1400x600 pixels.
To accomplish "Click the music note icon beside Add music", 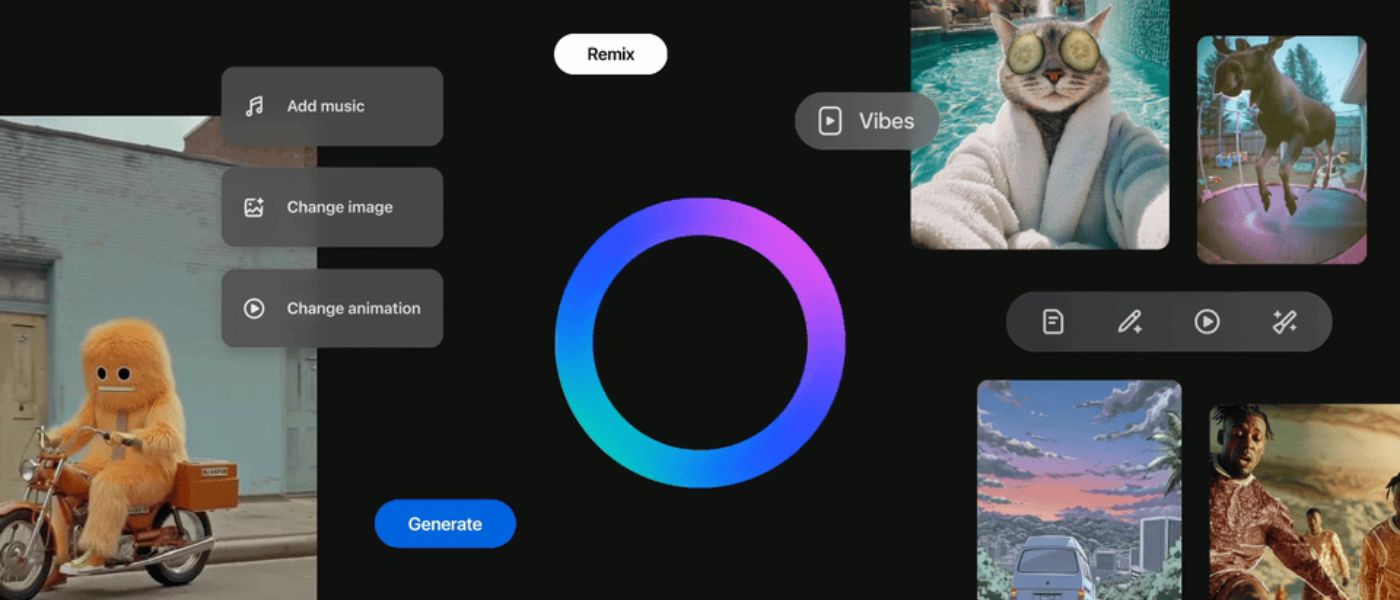I will click(x=254, y=106).
